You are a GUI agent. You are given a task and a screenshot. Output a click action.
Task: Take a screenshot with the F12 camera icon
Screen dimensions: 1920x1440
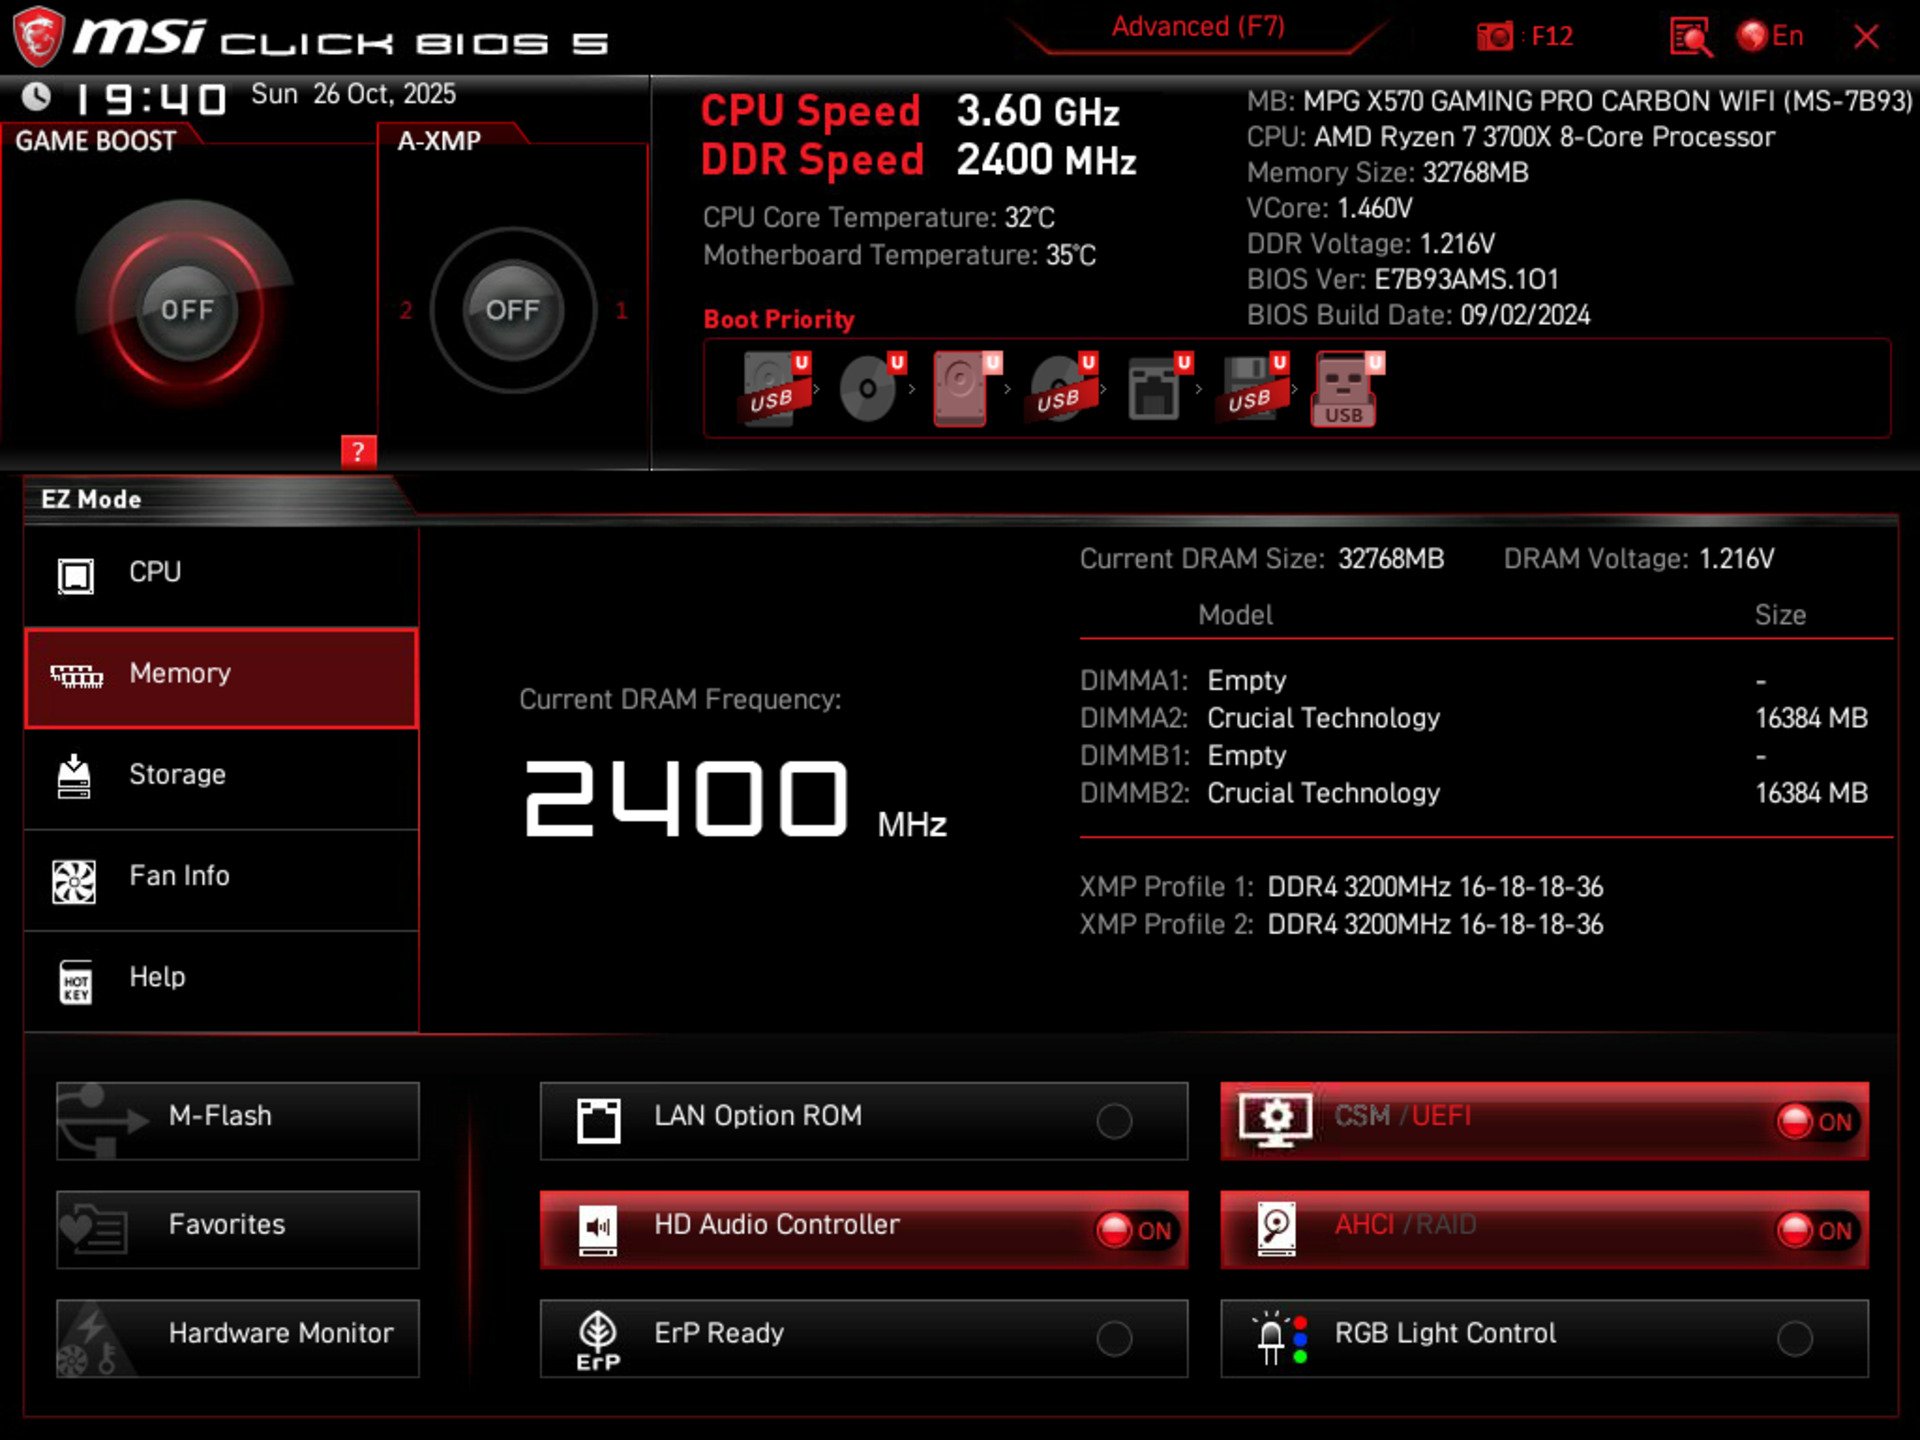pyautogui.click(x=1496, y=36)
